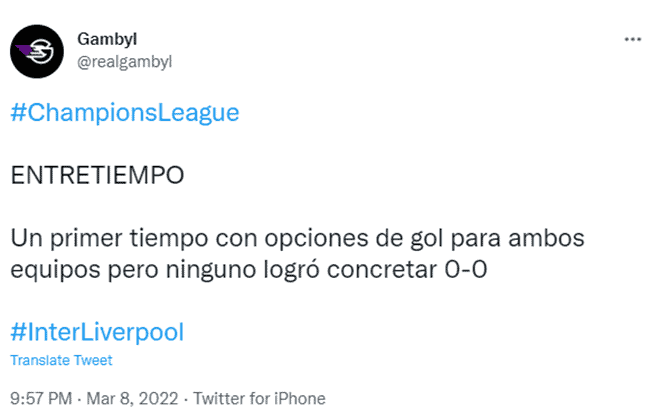Screen dimensions: 657x420
Task: Click the ENTRETIEMPO text line
Action: click(x=97, y=175)
